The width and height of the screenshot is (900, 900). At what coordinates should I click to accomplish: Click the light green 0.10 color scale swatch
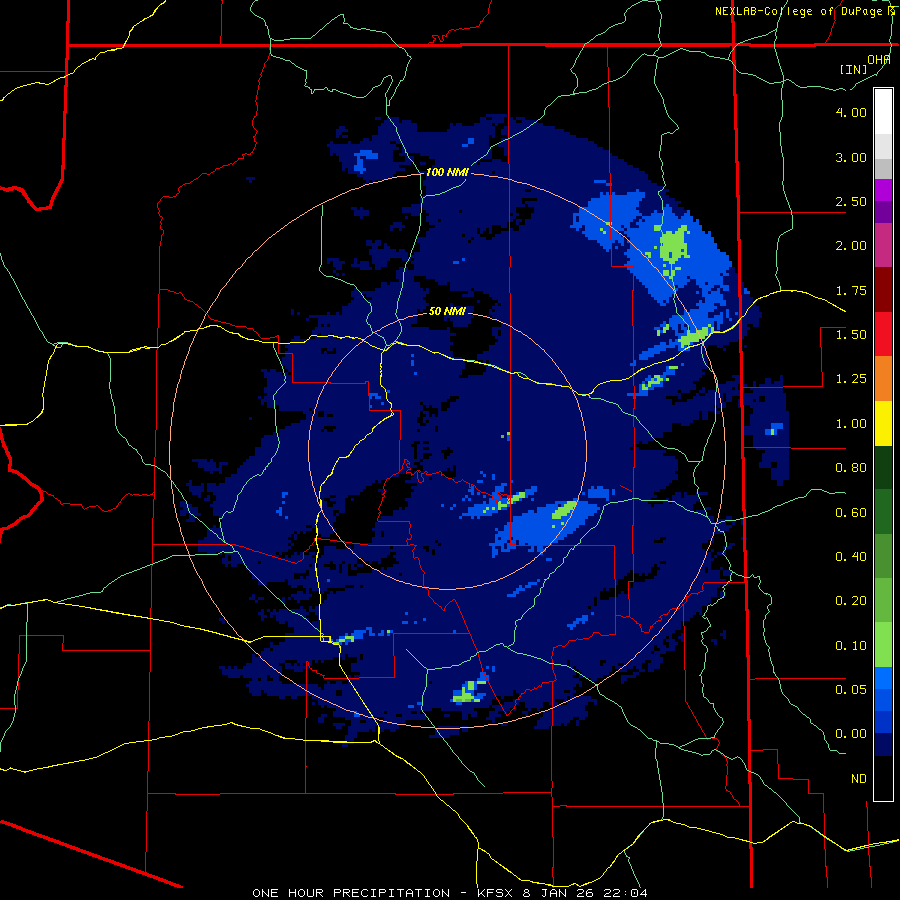(x=883, y=645)
